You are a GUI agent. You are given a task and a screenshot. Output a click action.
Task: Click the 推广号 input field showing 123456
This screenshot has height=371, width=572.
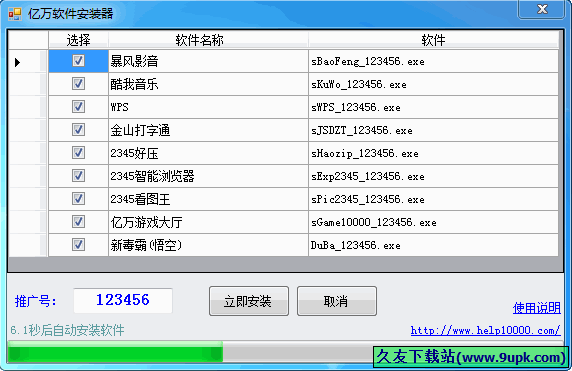123,300
